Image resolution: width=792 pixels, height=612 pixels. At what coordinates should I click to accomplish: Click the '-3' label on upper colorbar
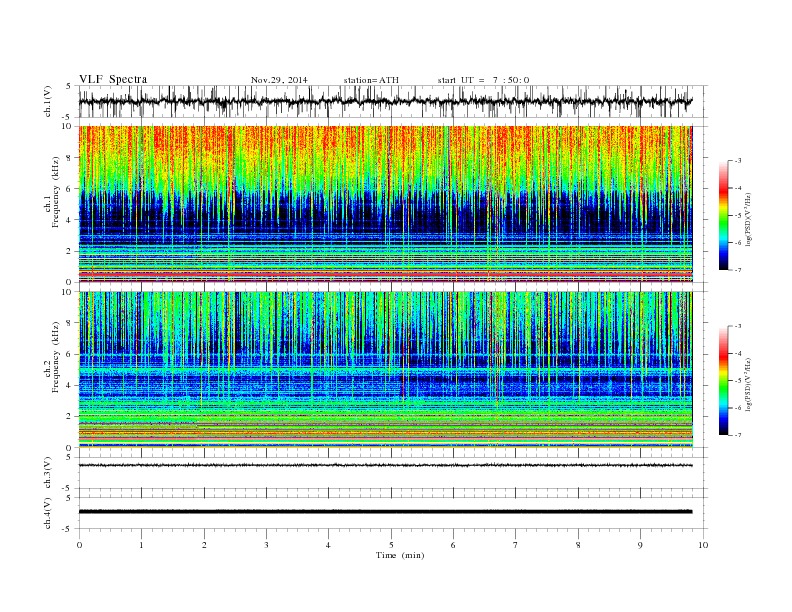(737, 161)
